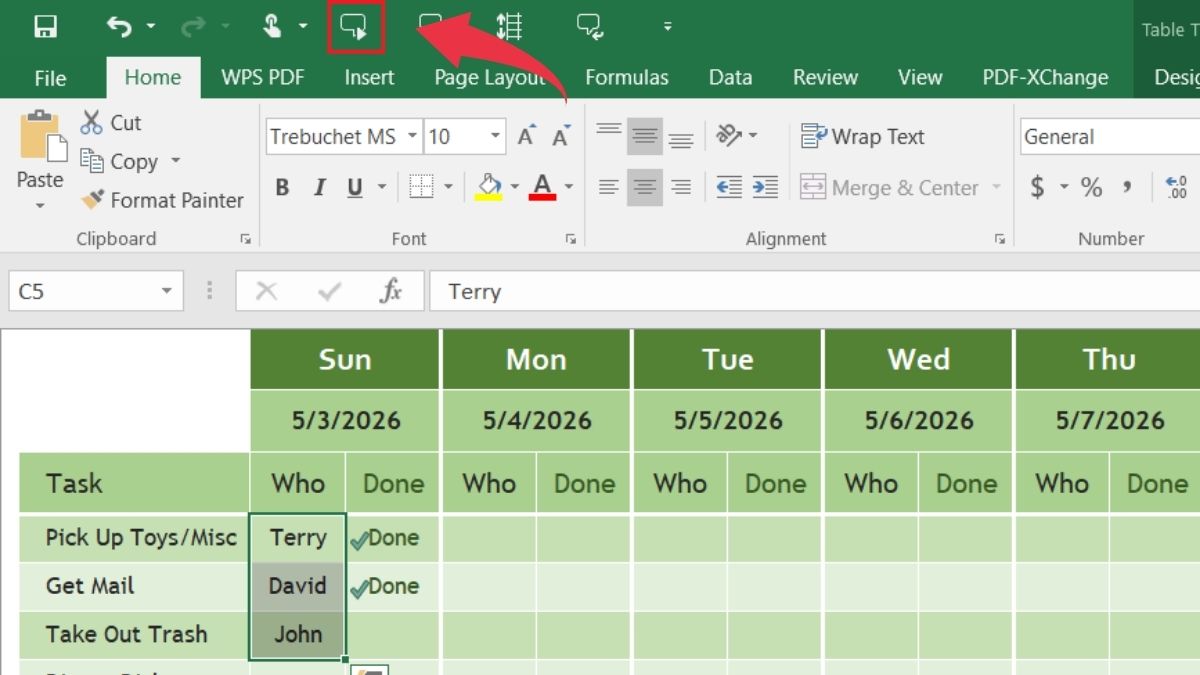
Task: Toggle italic formatting
Action: click(x=320, y=187)
